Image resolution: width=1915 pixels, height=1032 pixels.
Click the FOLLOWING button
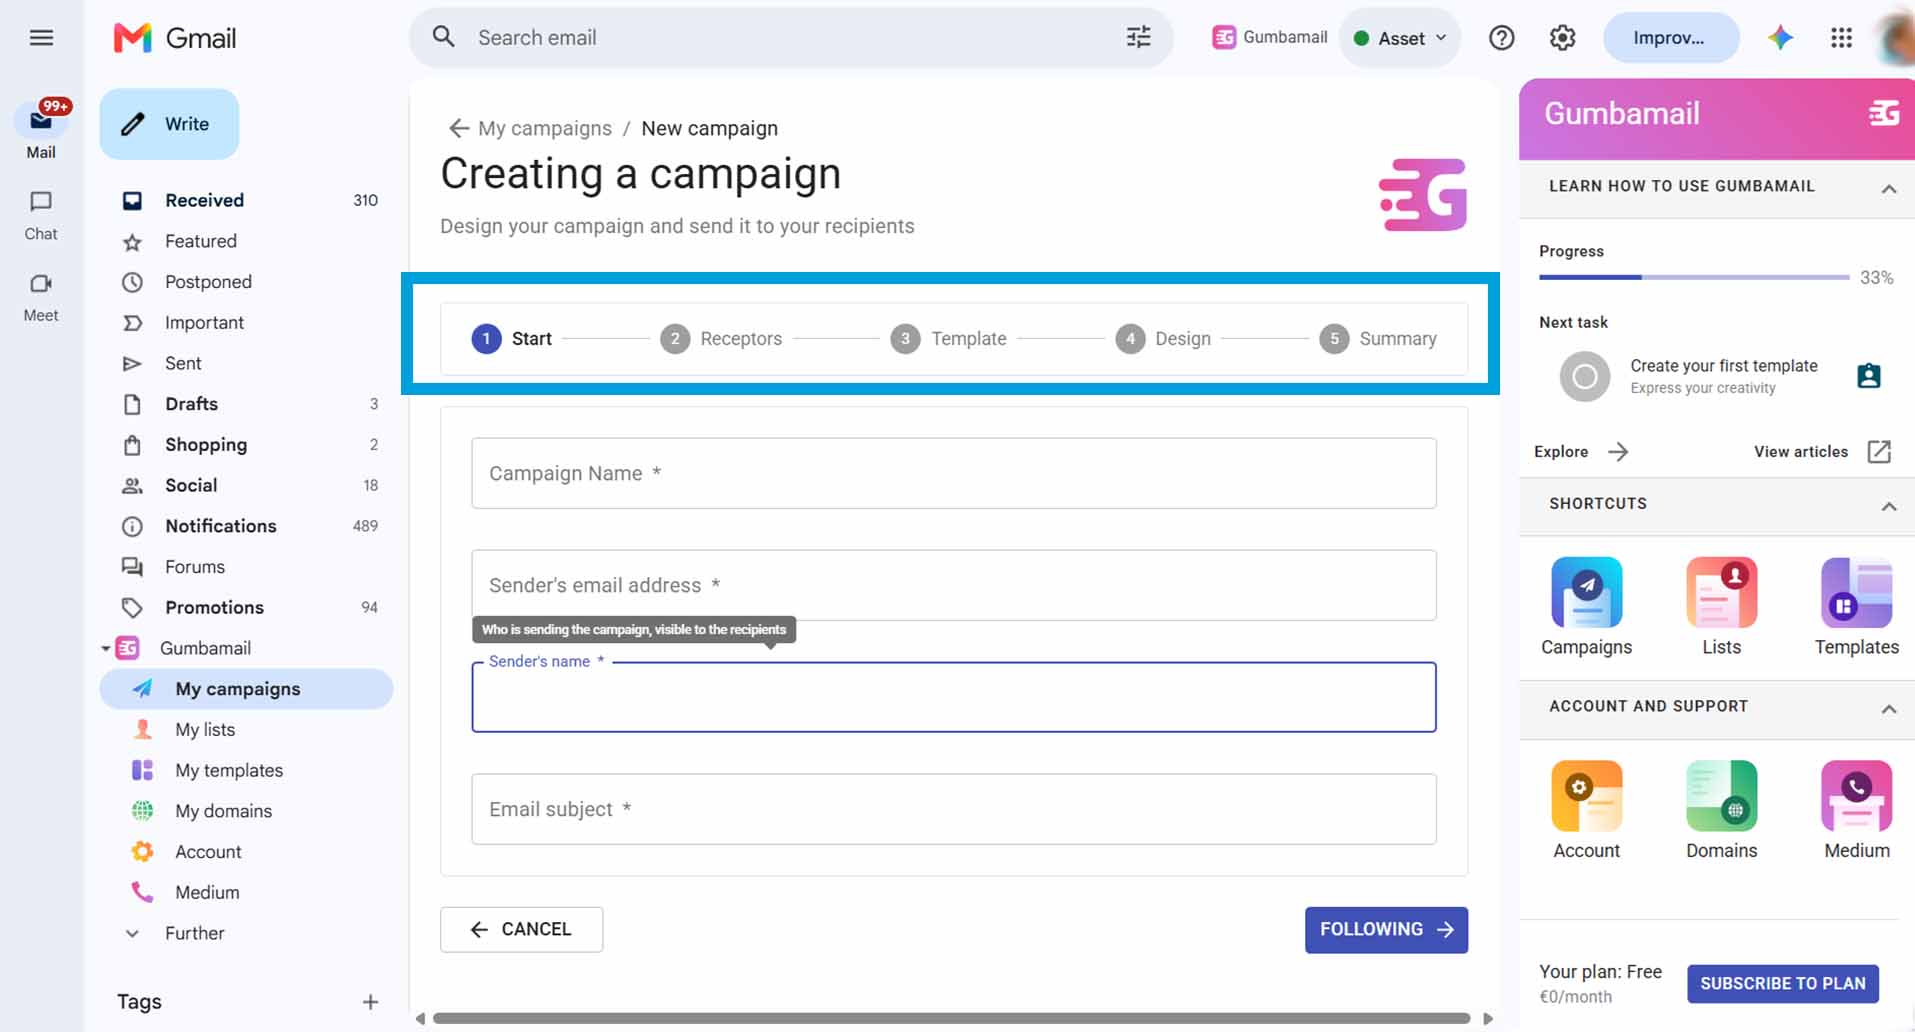1386,930
